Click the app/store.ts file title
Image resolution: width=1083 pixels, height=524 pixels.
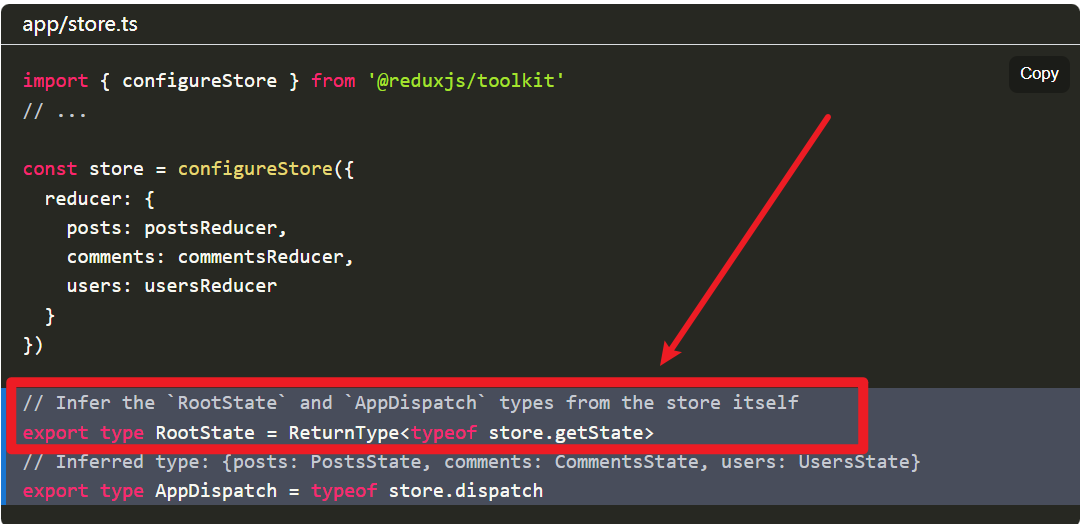(80, 24)
